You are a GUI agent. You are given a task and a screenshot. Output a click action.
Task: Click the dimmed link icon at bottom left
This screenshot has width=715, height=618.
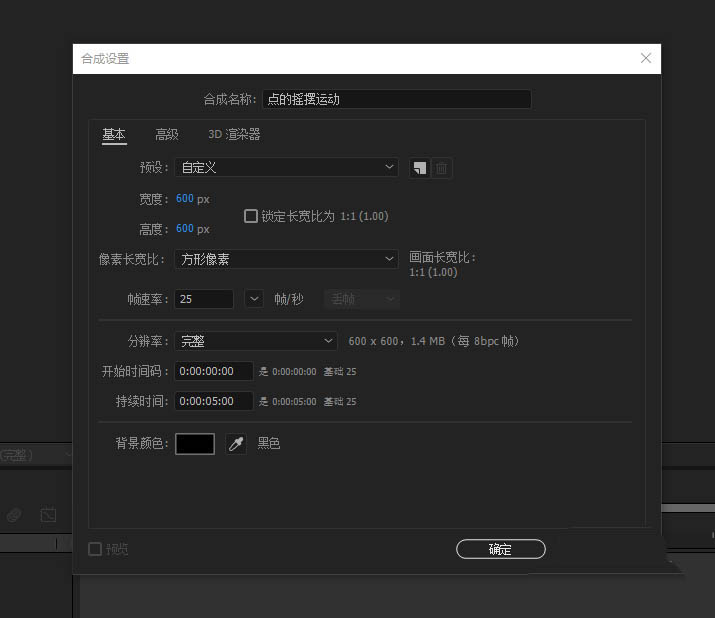pos(14,515)
